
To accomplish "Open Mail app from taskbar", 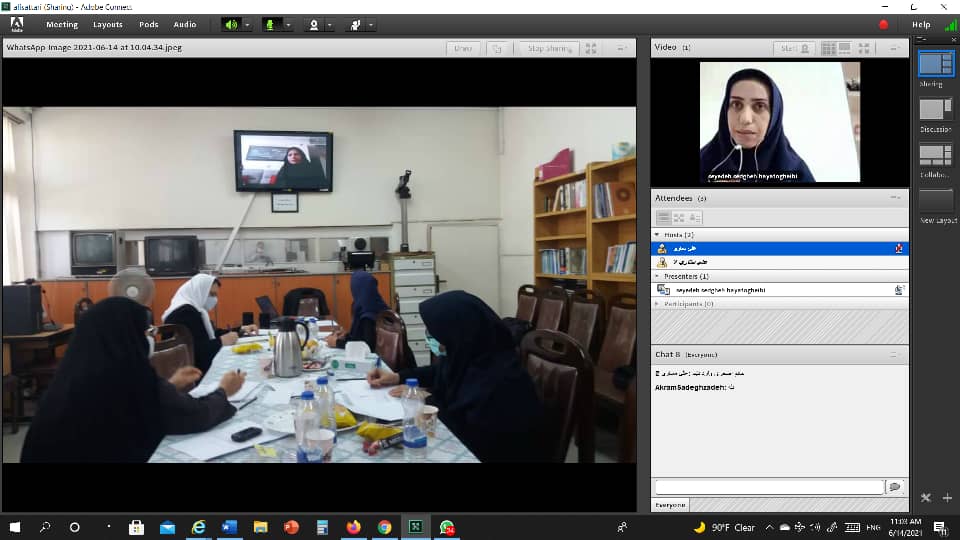I will pyautogui.click(x=167, y=527).
